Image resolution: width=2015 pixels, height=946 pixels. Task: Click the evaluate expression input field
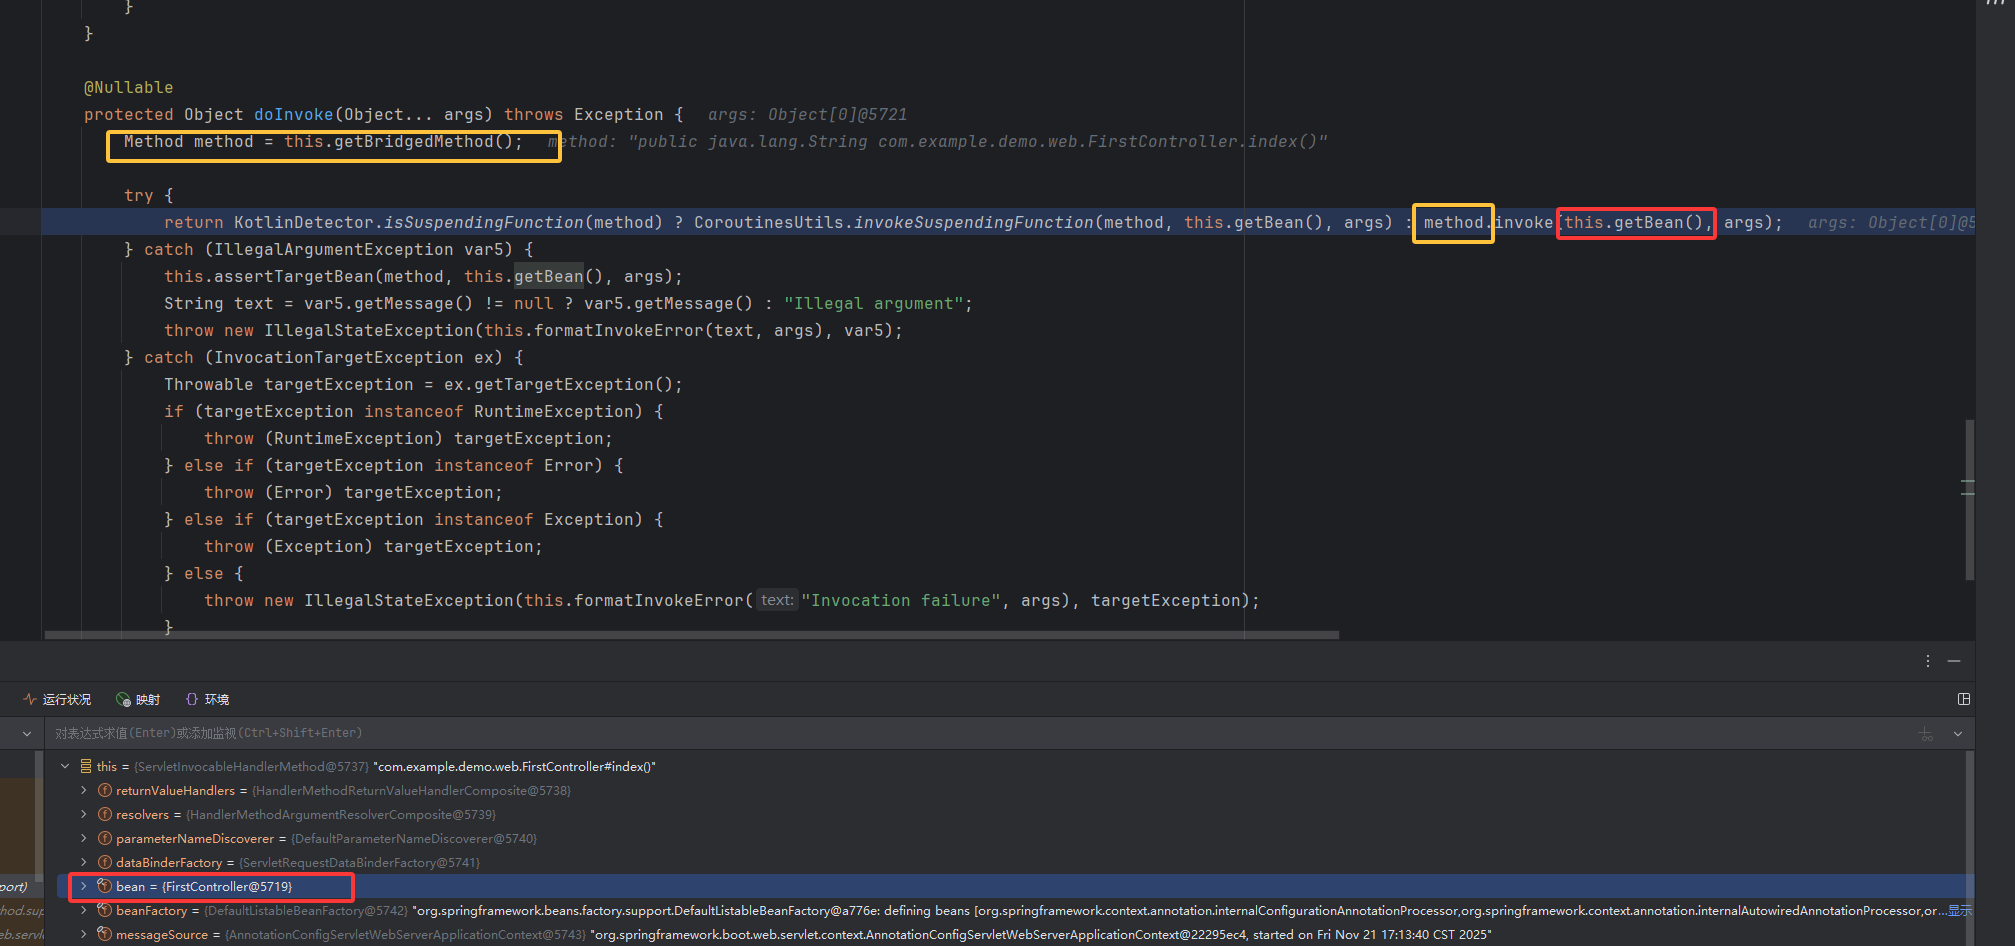click(x=900, y=734)
